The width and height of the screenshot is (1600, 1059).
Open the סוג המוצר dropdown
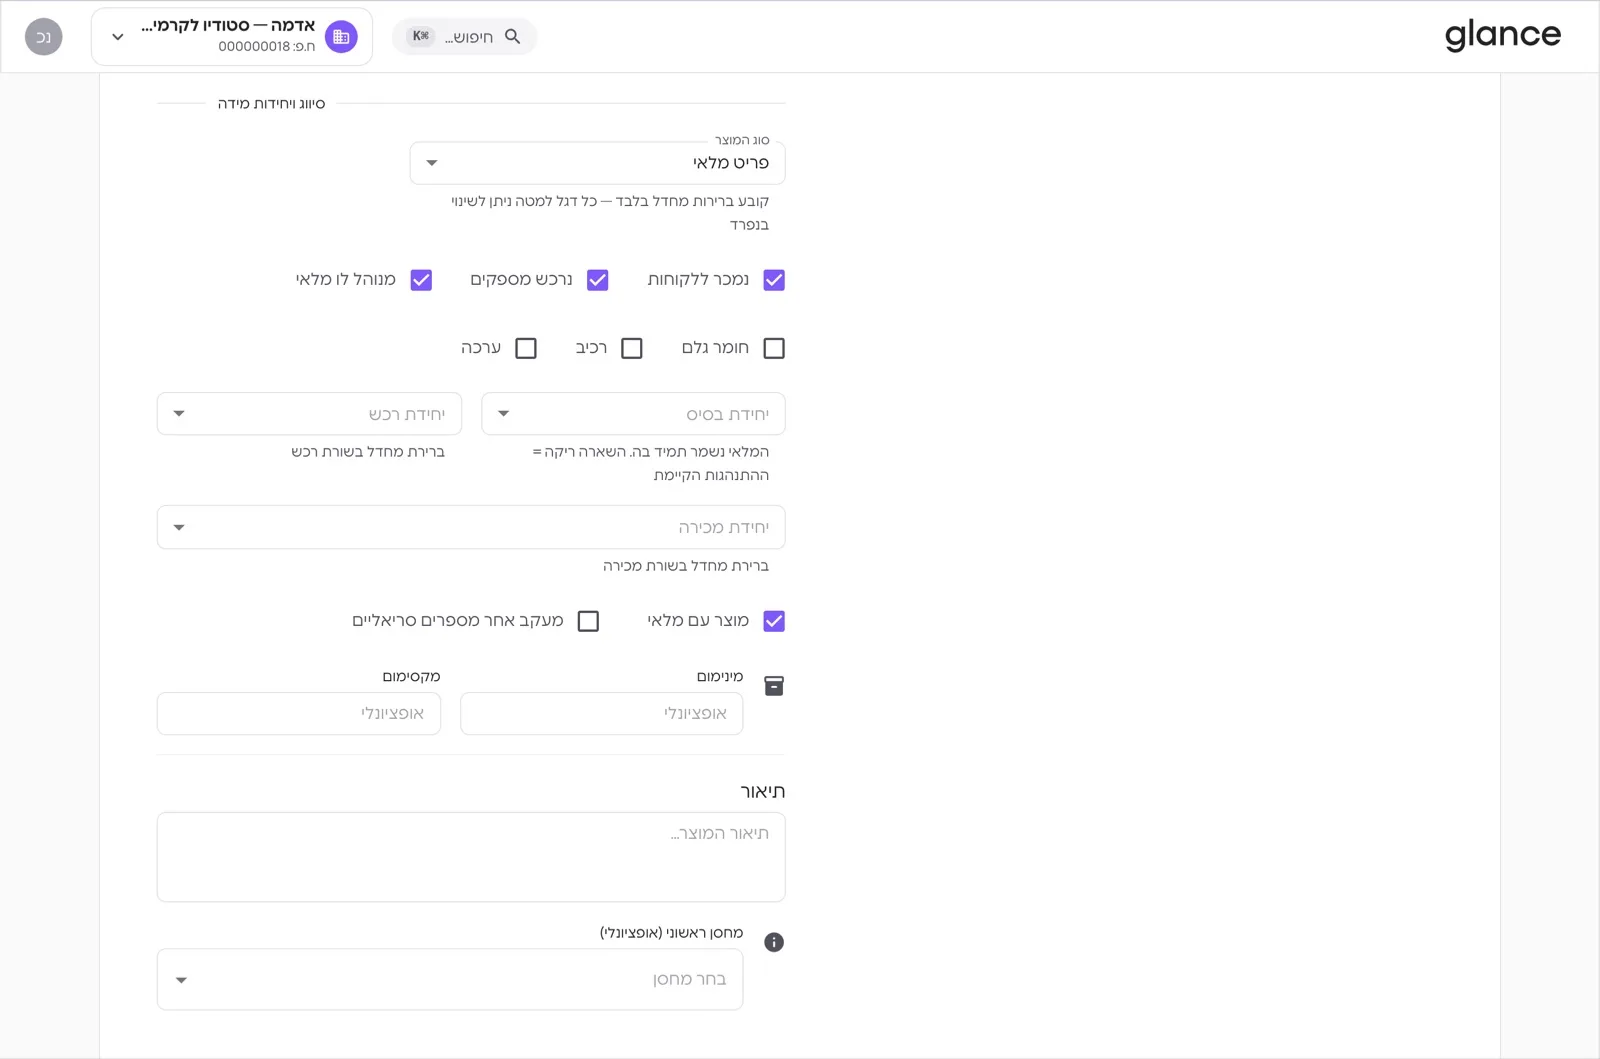tap(597, 163)
